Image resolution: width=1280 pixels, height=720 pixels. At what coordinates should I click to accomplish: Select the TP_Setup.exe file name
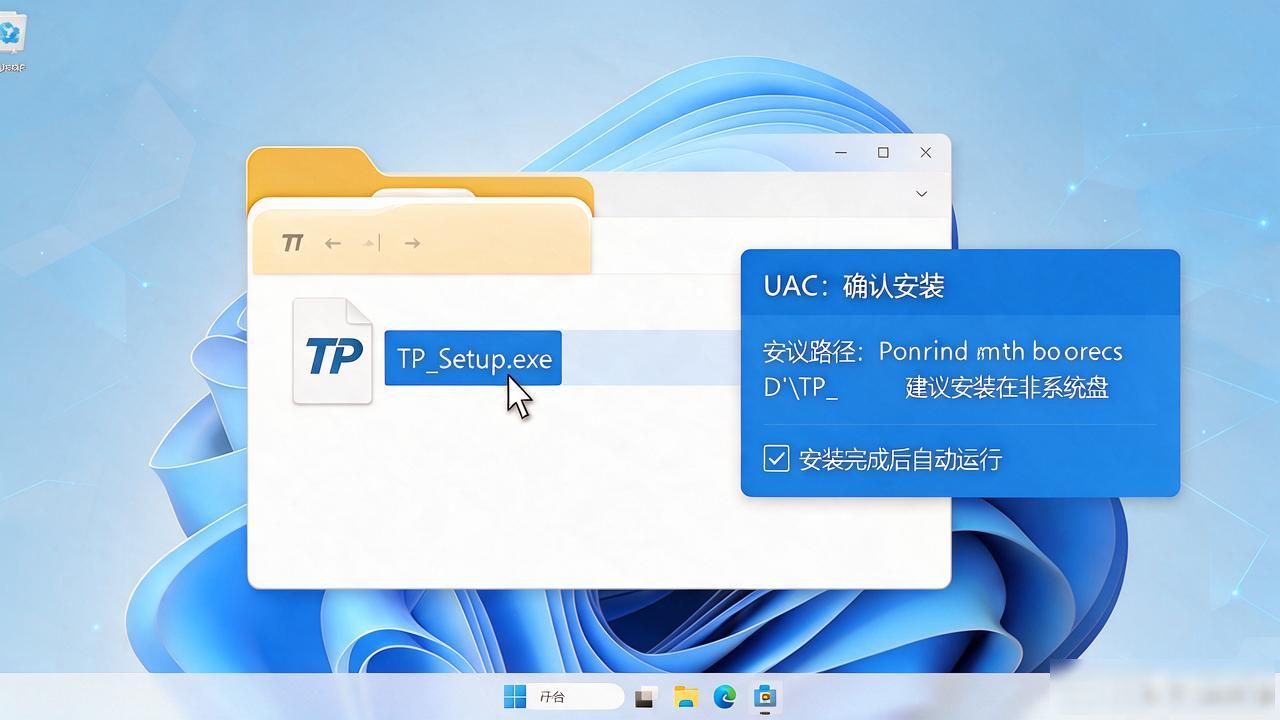(x=473, y=358)
